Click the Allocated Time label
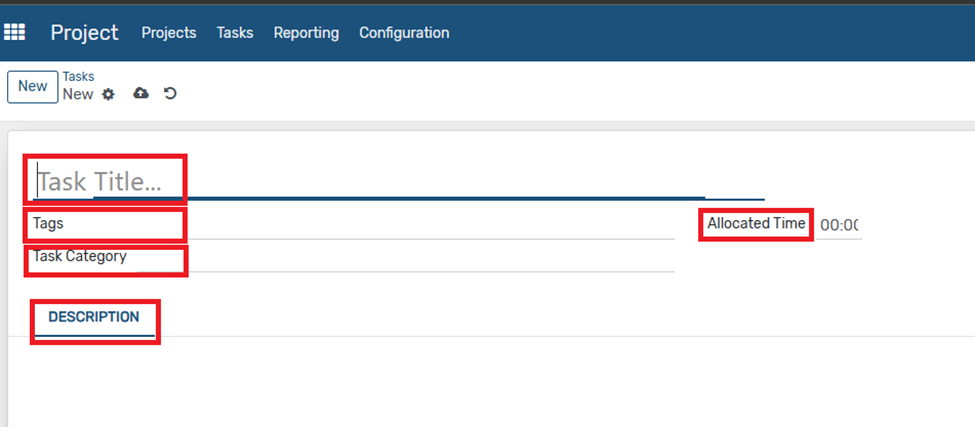The width and height of the screenshot is (975, 427). (x=756, y=223)
